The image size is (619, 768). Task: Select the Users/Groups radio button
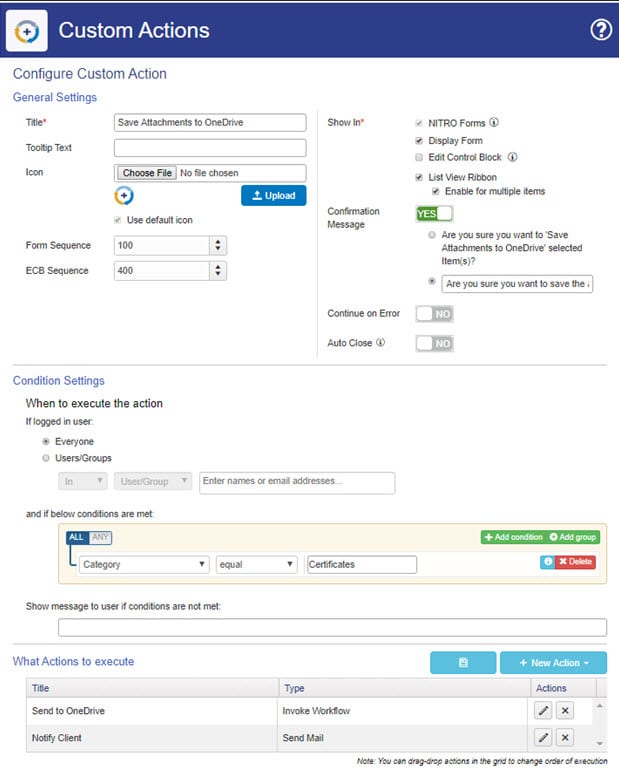pyautogui.click(x=46, y=458)
